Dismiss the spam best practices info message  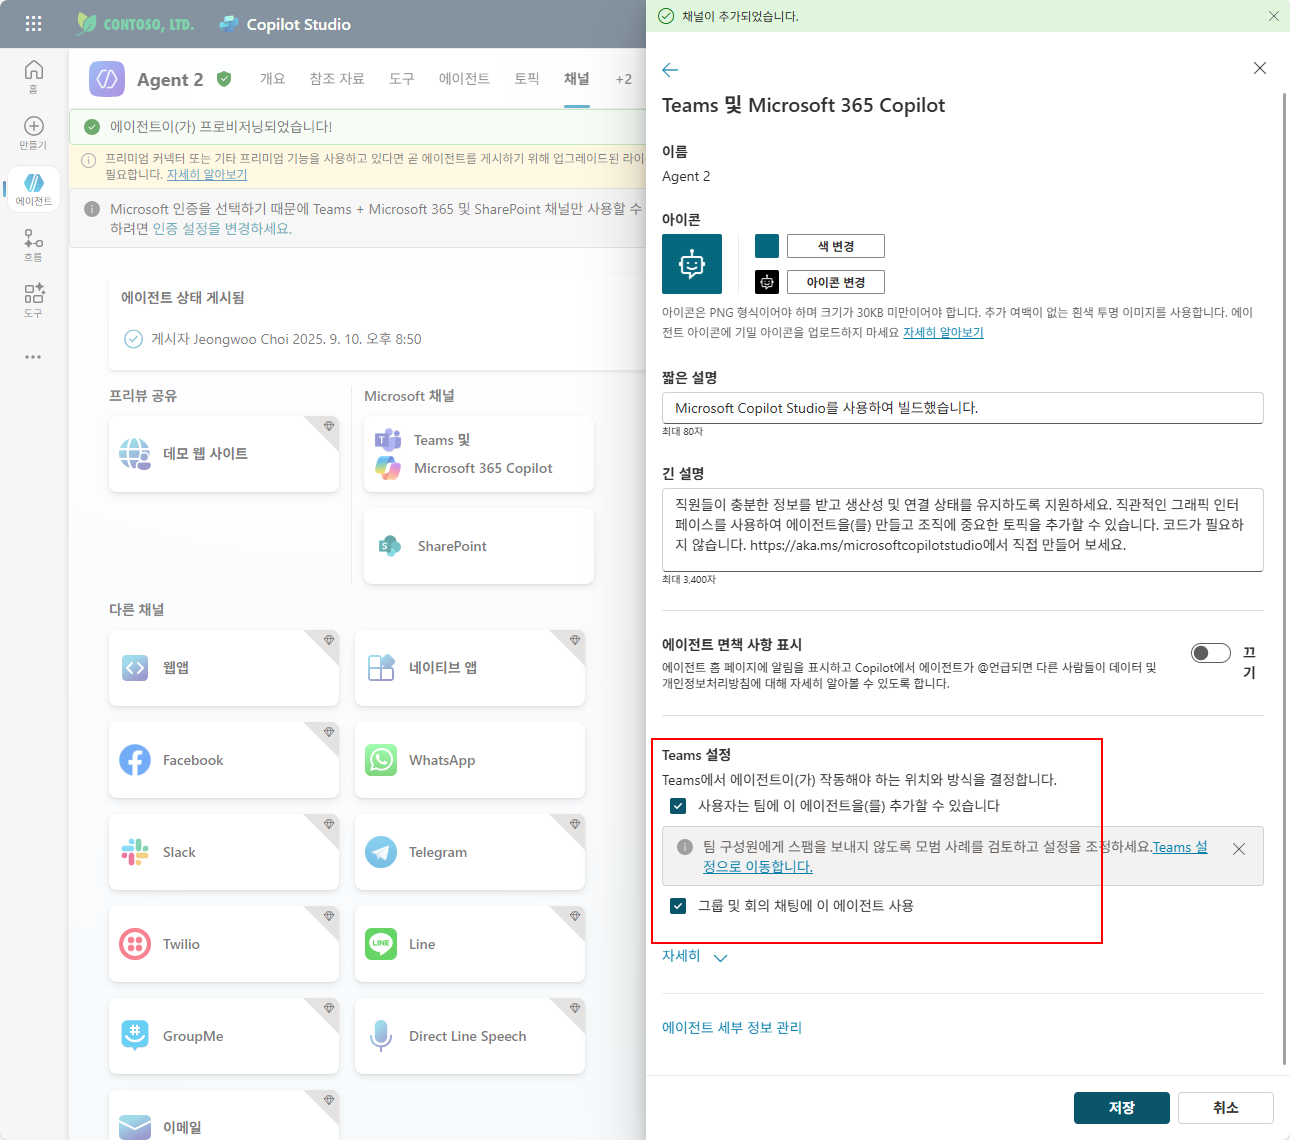[1239, 849]
